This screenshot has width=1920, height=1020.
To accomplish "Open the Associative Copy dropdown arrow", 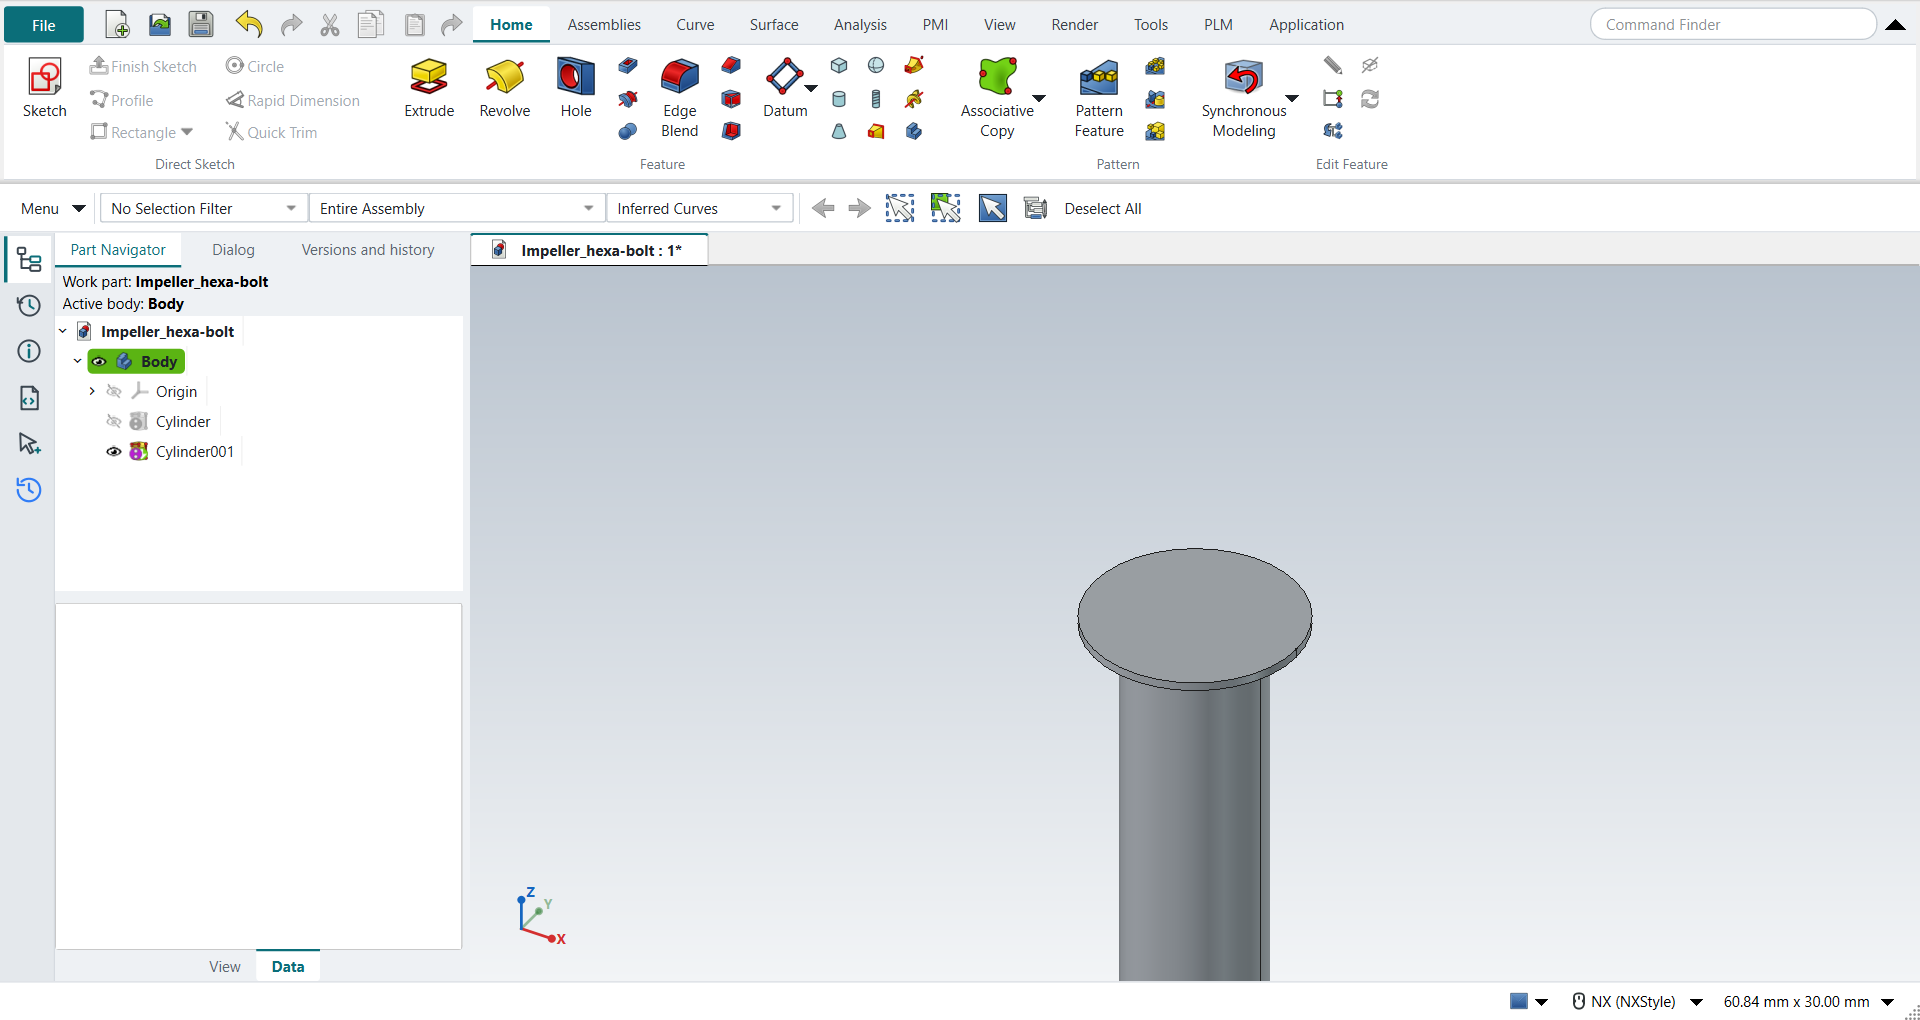I will coord(1039,98).
